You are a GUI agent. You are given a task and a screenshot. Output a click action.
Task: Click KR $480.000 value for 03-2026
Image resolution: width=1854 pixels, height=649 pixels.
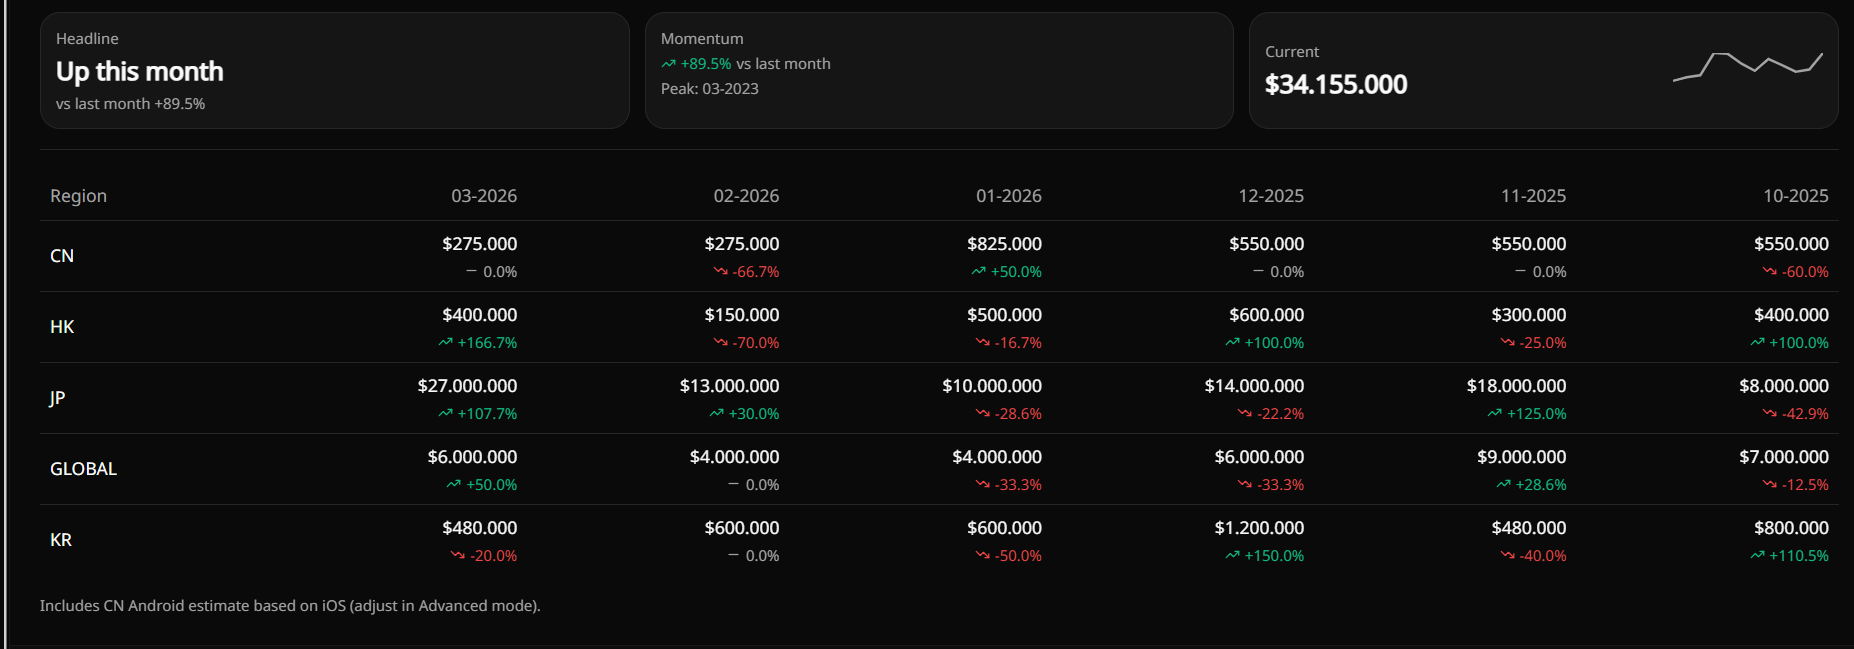click(480, 528)
